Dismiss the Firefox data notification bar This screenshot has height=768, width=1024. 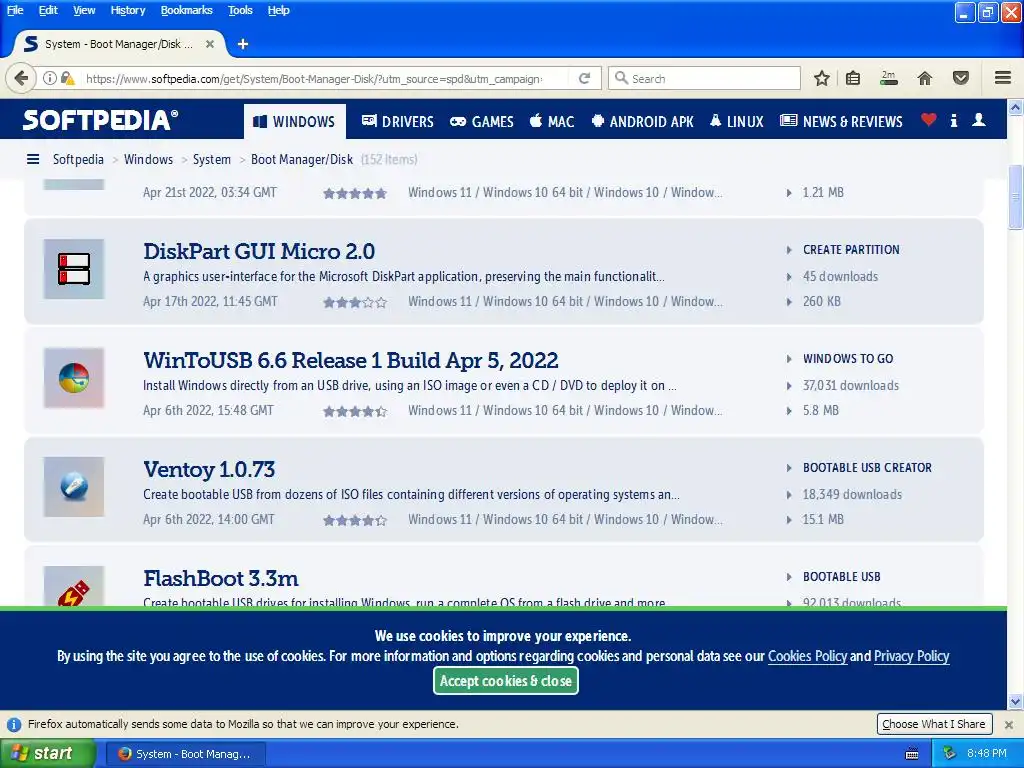(1009, 724)
